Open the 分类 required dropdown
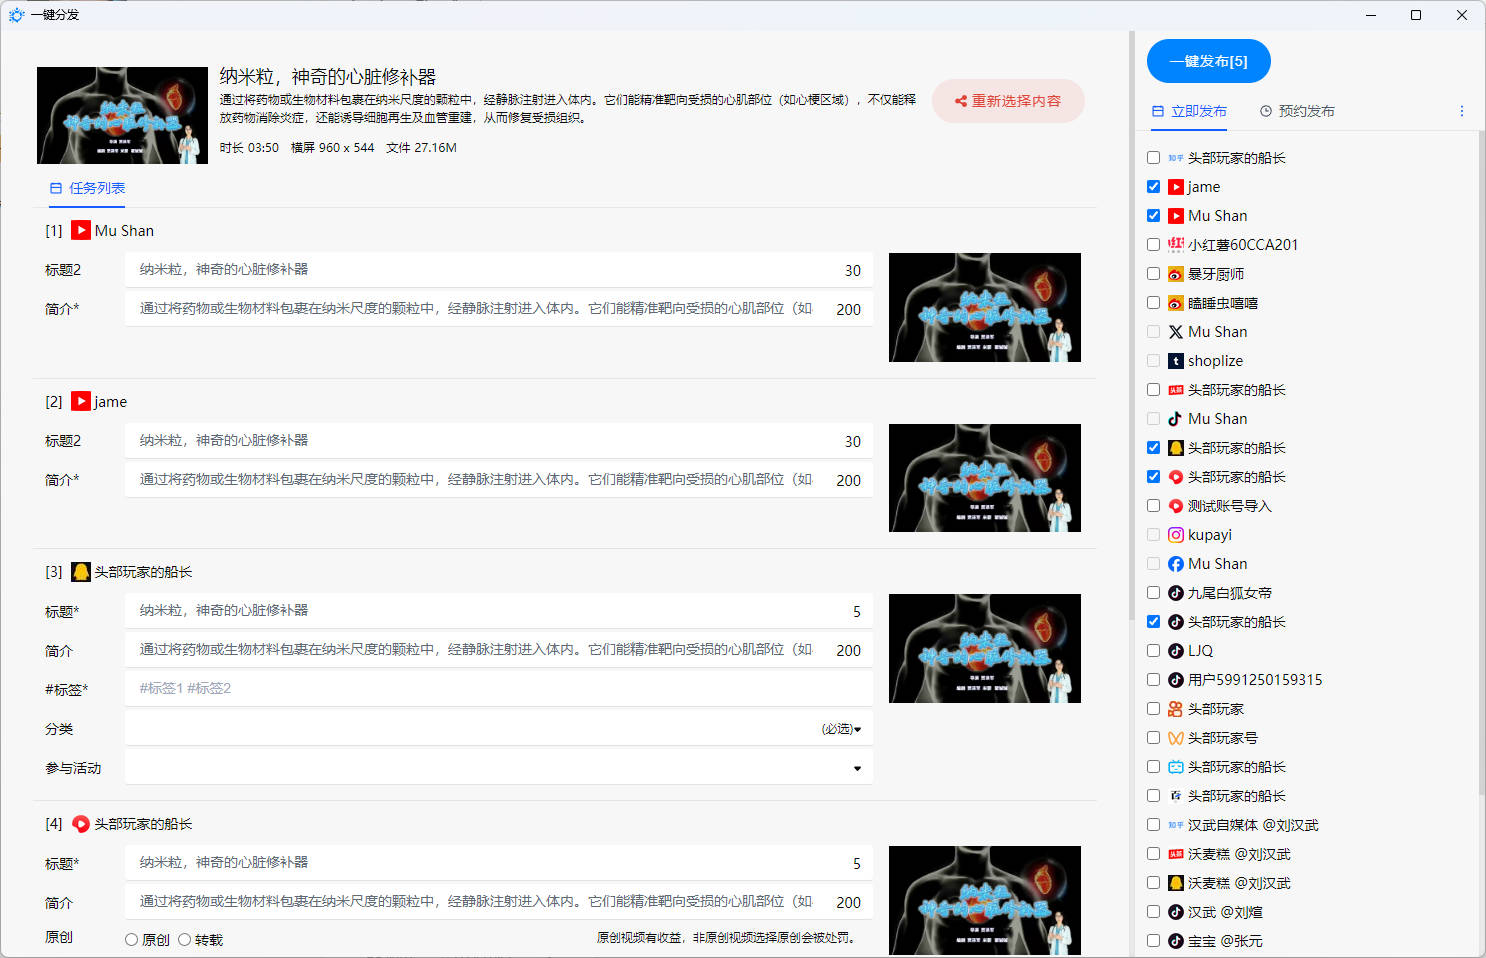The height and width of the screenshot is (958, 1486). point(498,729)
